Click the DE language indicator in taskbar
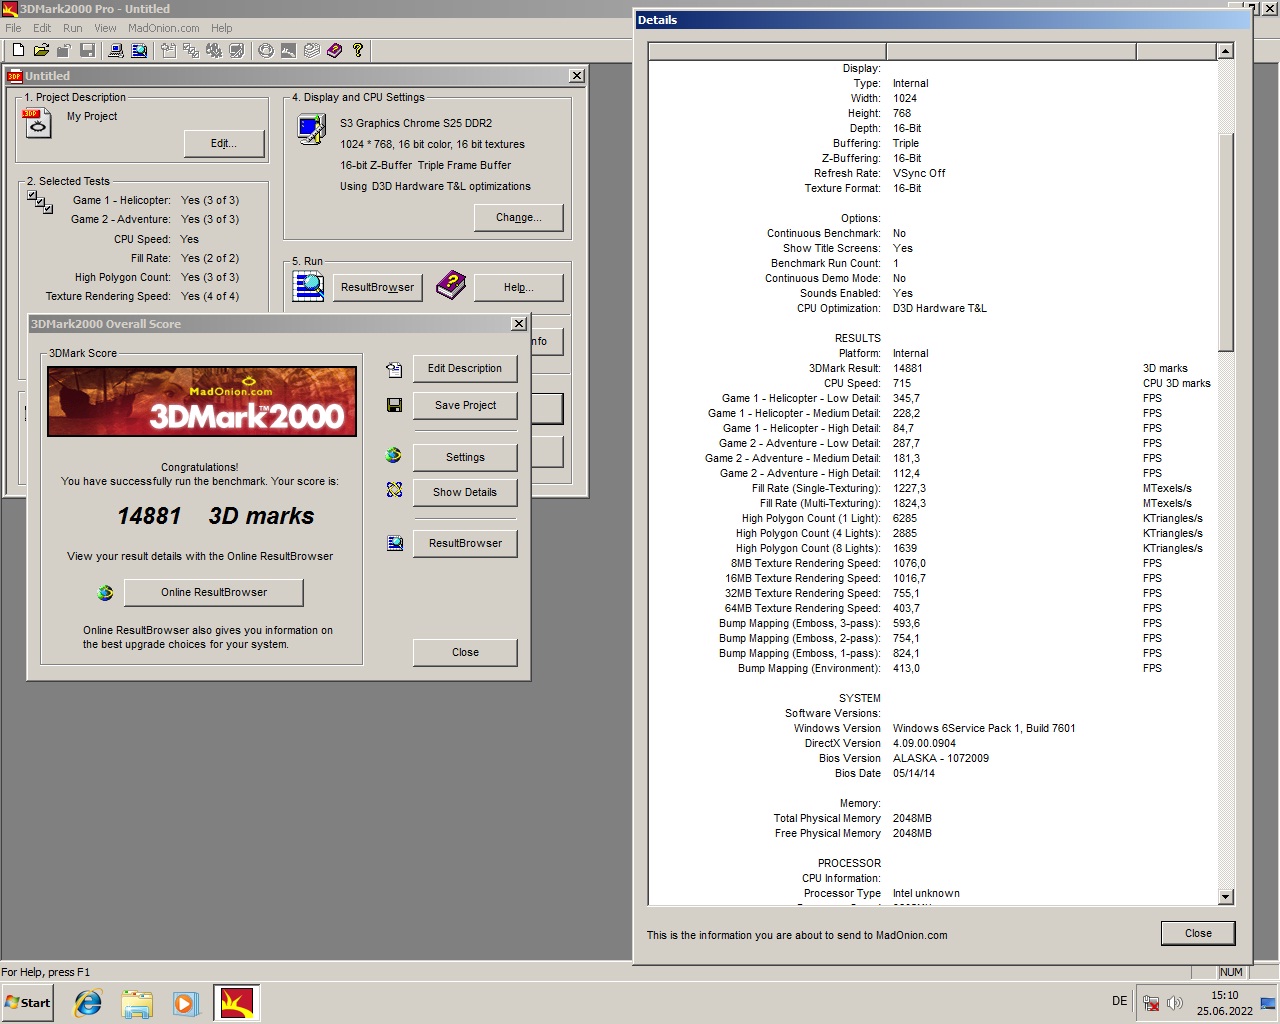Viewport: 1280px width, 1024px height. pos(1120,1001)
